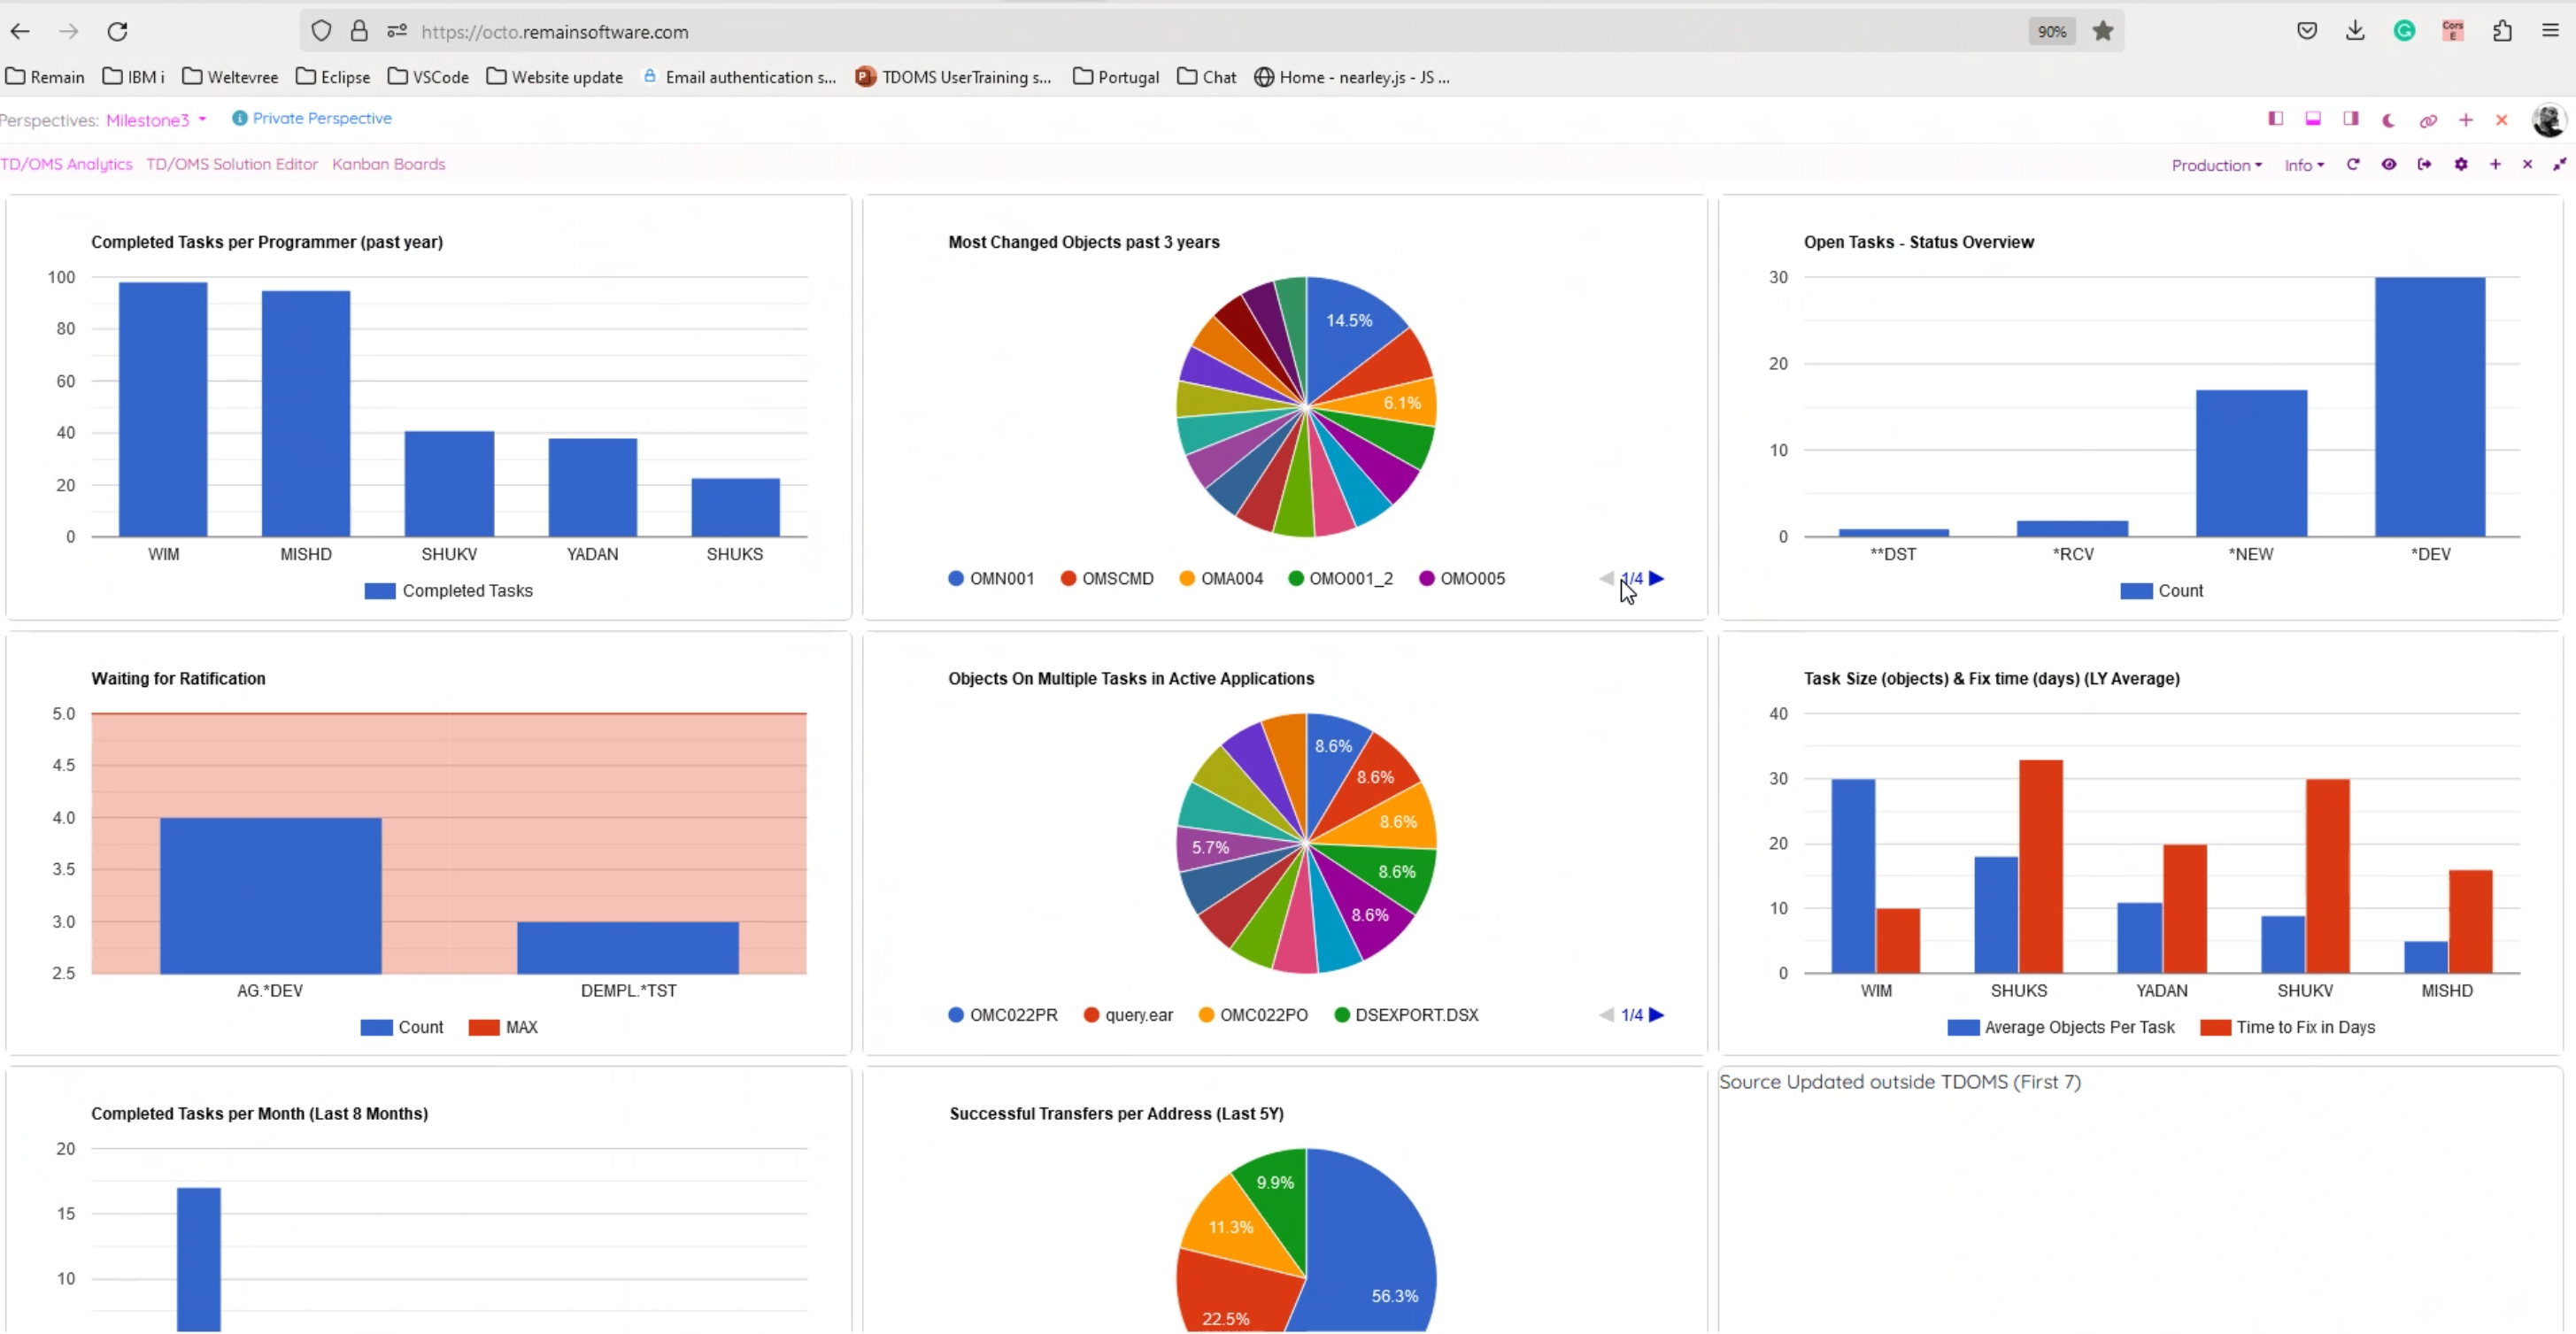
Task: Open the IBM i bookmarks folder
Action: (133, 77)
